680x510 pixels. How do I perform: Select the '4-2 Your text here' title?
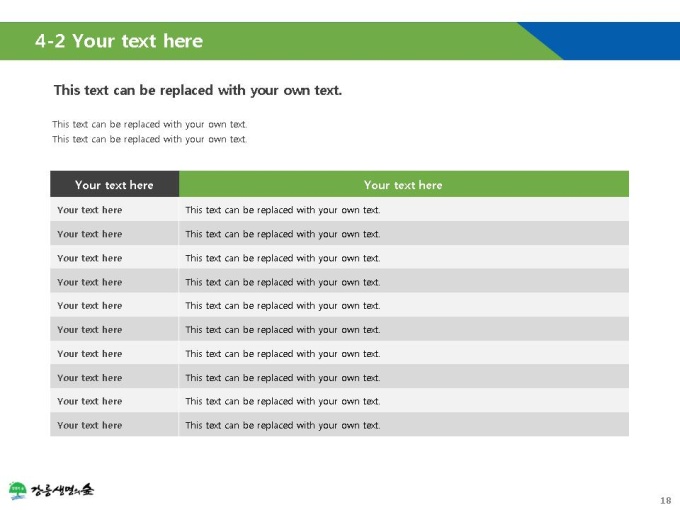coord(119,41)
